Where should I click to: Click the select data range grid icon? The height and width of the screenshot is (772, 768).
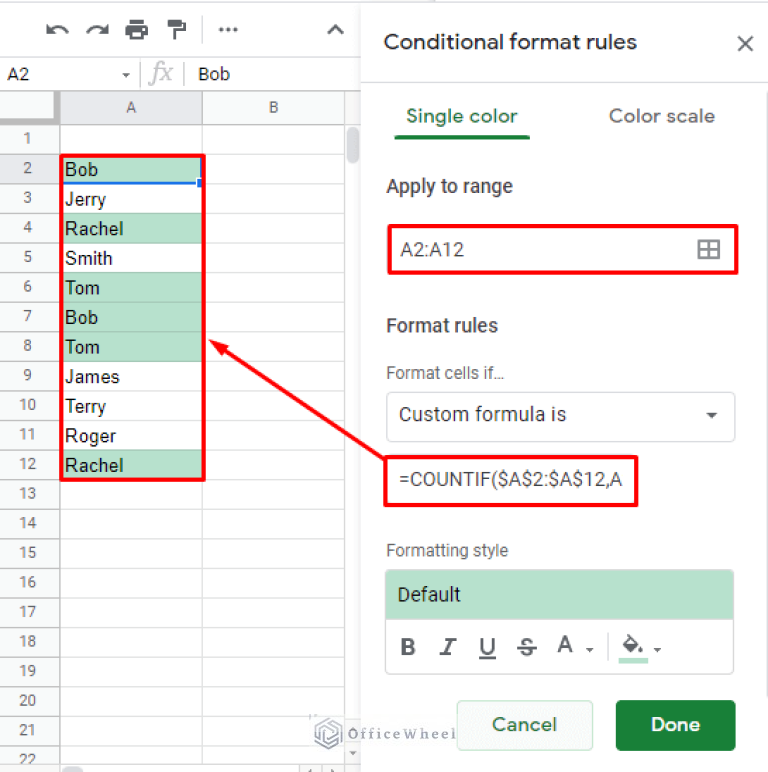pos(708,250)
